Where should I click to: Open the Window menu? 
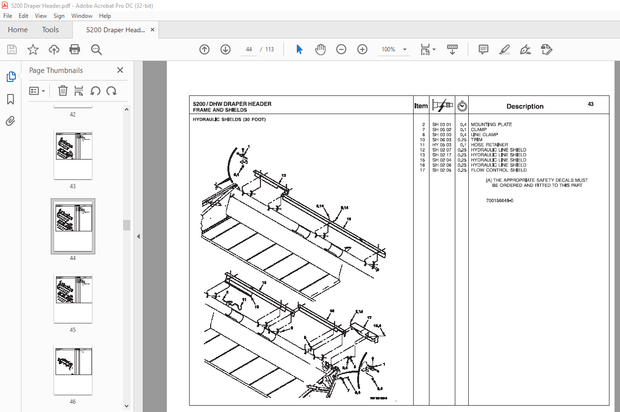pyautogui.click(x=81, y=16)
